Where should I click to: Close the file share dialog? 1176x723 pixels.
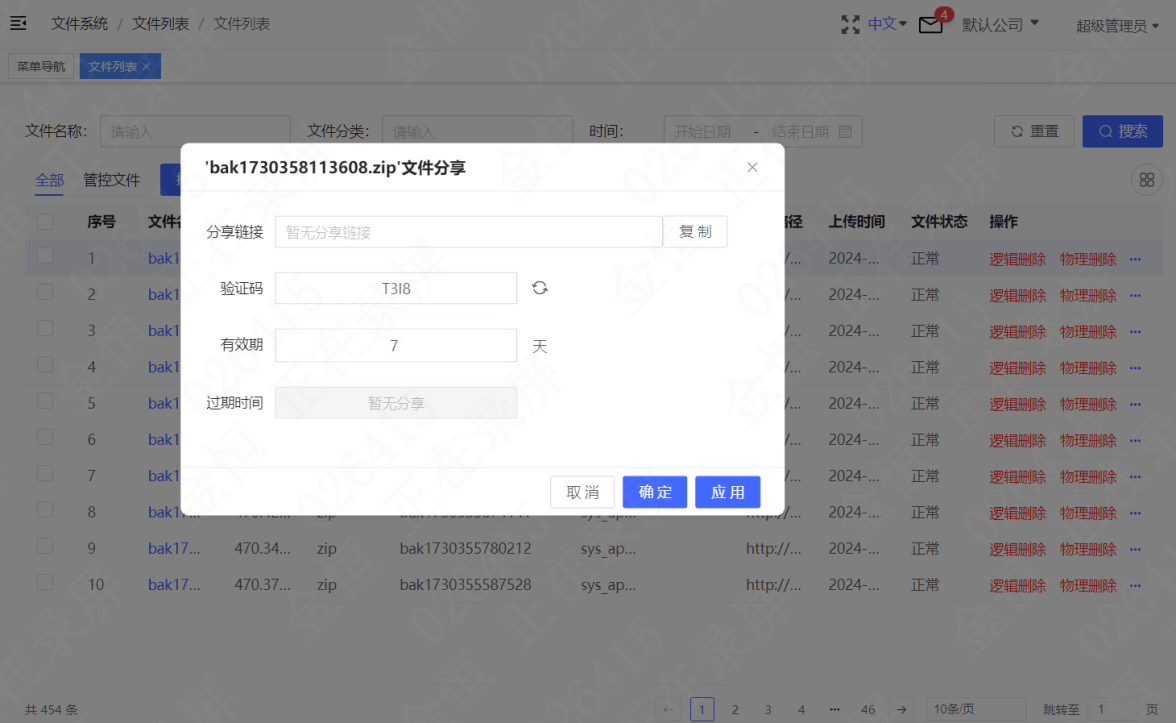pyautogui.click(x=752, y=167)
